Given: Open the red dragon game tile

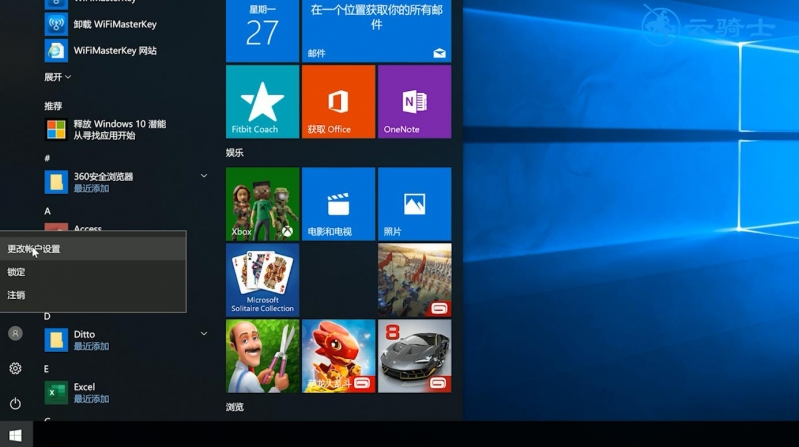Looking at the screenshot, I should [x=338, y=356].
